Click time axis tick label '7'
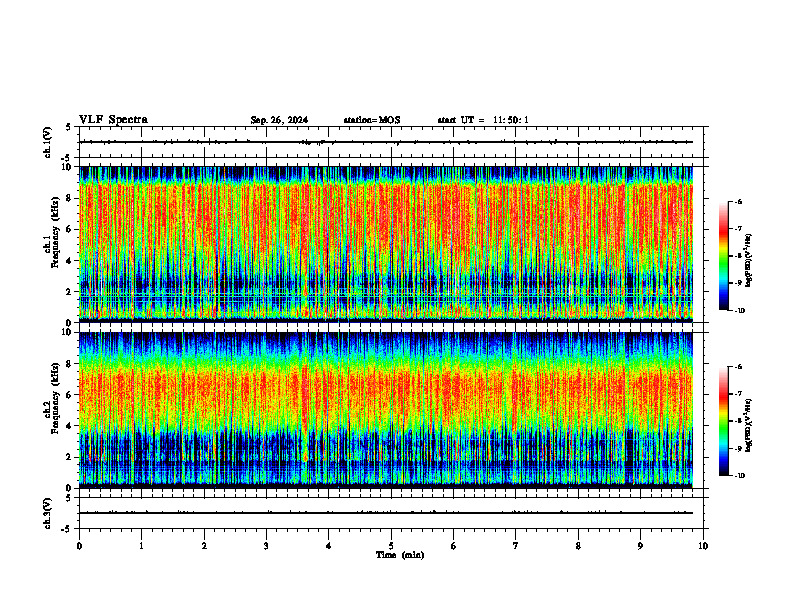 point(516,546)
